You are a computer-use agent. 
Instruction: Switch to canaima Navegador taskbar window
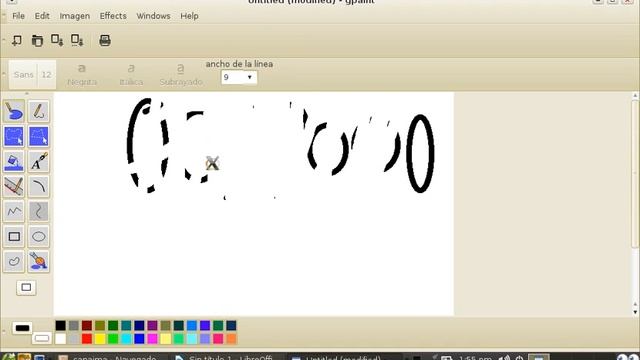pyautogui.click(x=107, y=357)
